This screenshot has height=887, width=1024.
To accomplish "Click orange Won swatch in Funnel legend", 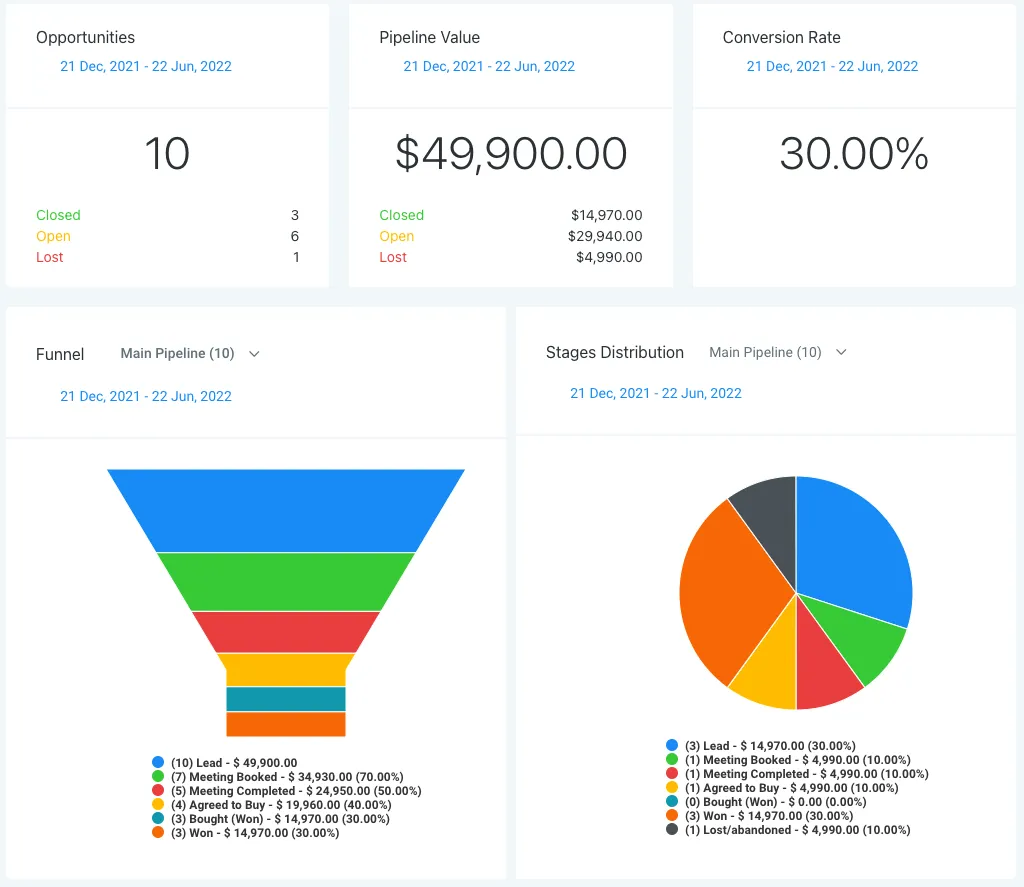I will coord(157,832).
